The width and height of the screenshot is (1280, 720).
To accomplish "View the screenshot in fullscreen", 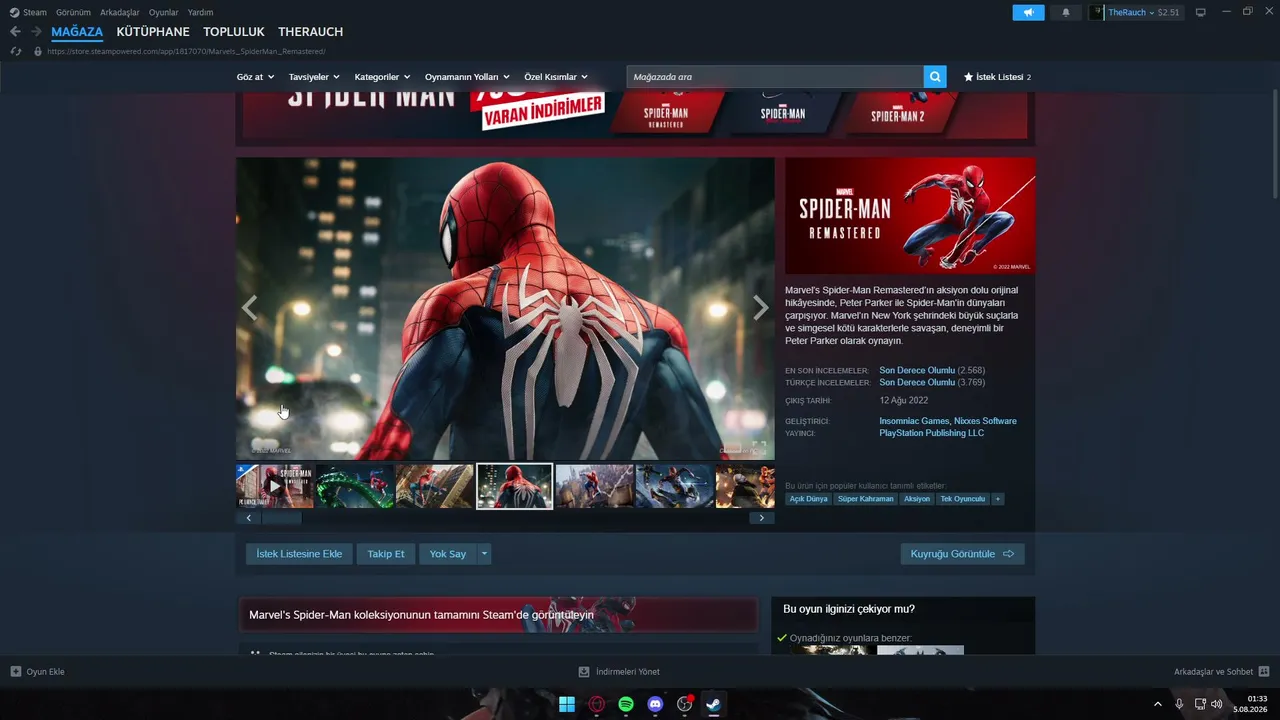I will pyautogui.click(x=759, y=448).
